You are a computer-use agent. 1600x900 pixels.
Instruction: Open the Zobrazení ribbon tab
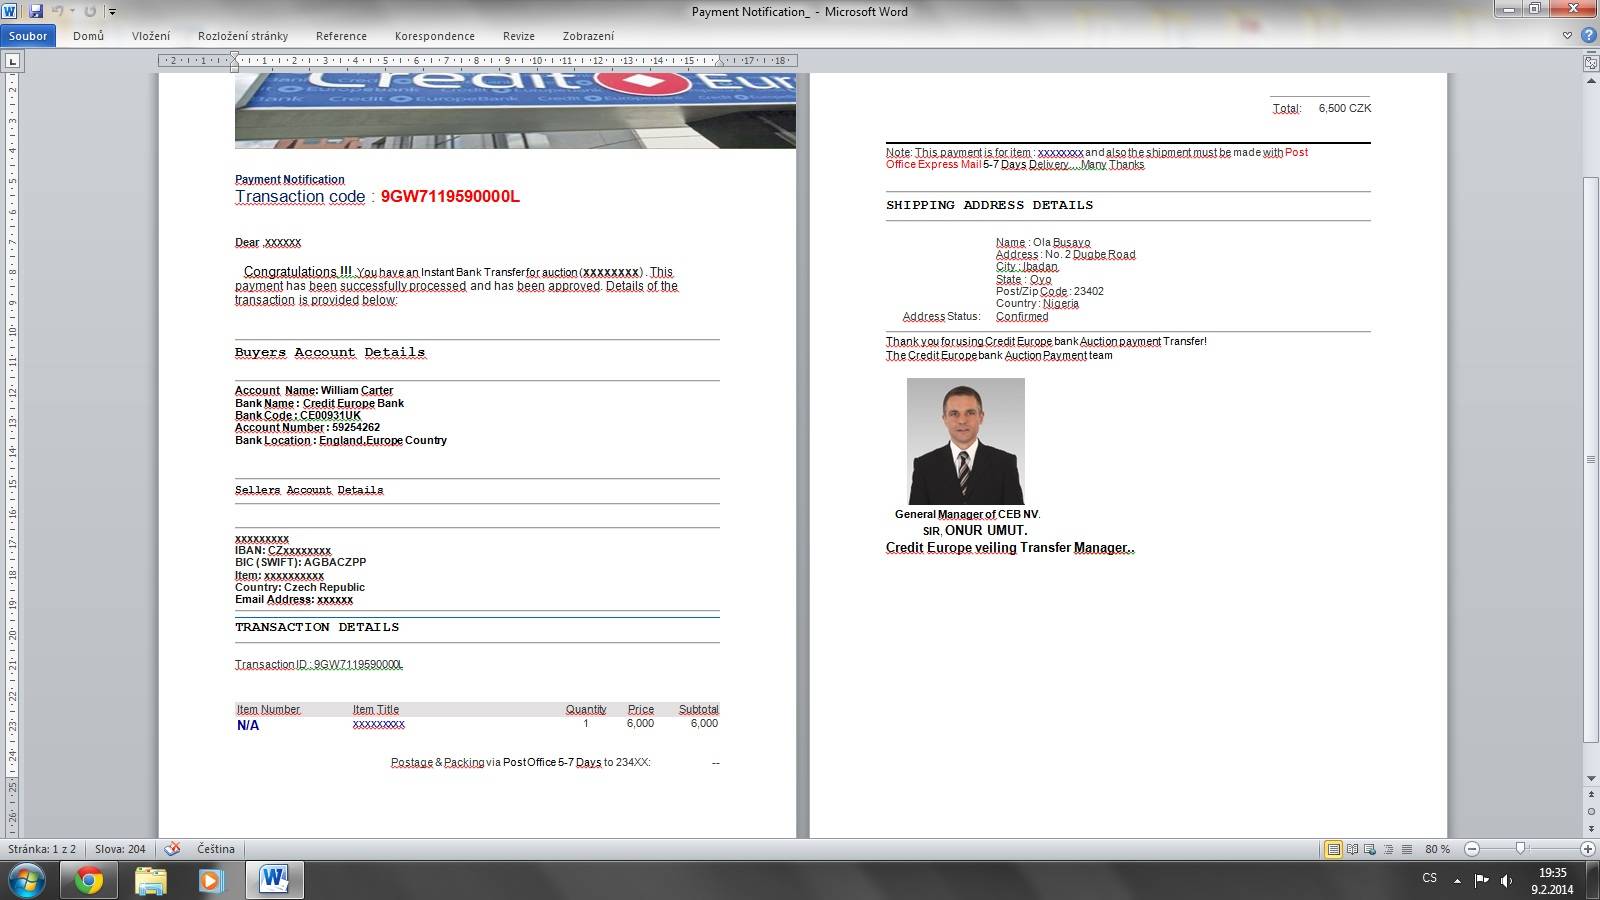[x=588, y=36]
